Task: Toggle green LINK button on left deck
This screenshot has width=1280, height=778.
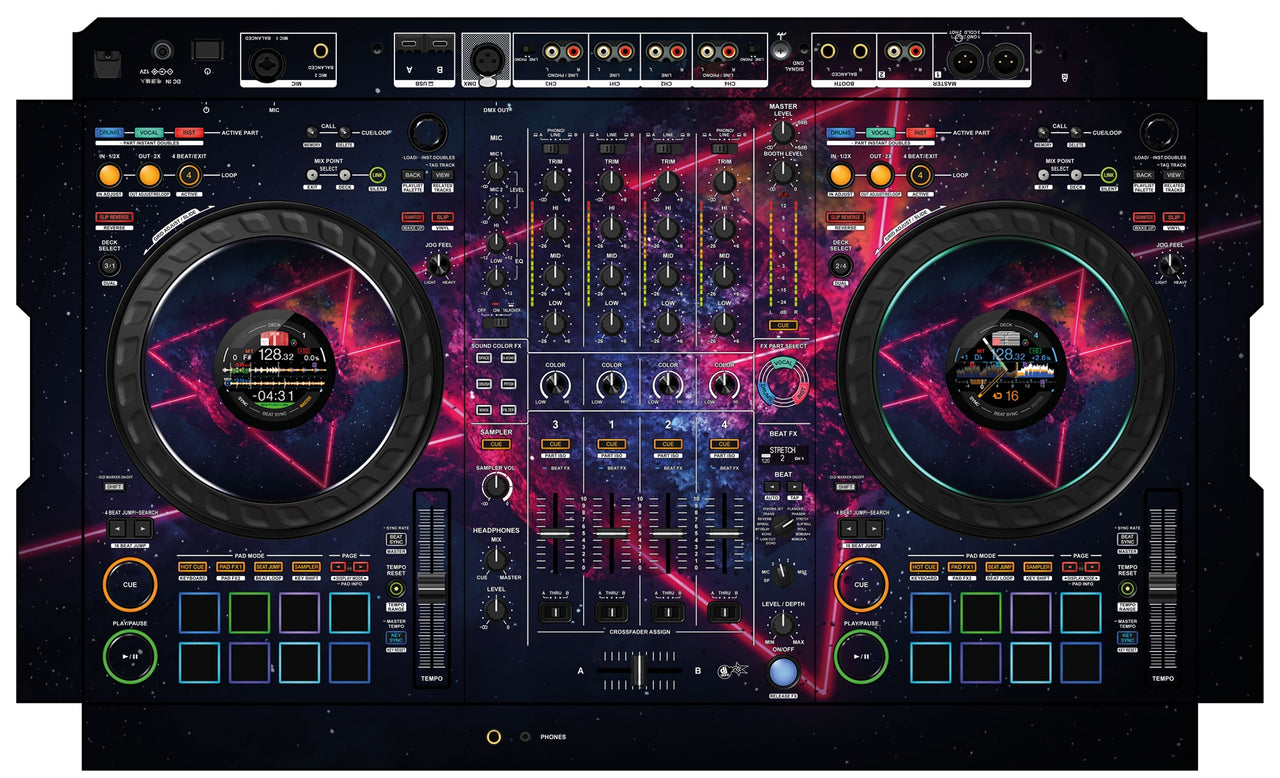Action: [x=378, y=175]
